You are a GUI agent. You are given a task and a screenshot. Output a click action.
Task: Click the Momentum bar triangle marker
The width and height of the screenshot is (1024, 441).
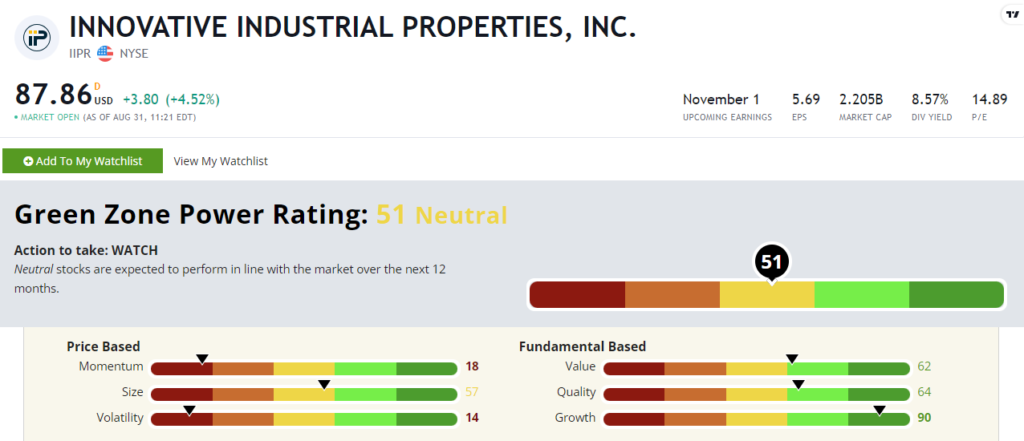[202, 359]
